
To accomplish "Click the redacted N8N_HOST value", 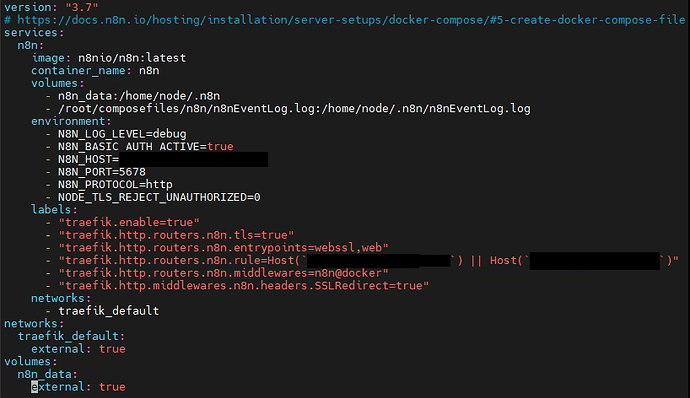I will [194, 159].
